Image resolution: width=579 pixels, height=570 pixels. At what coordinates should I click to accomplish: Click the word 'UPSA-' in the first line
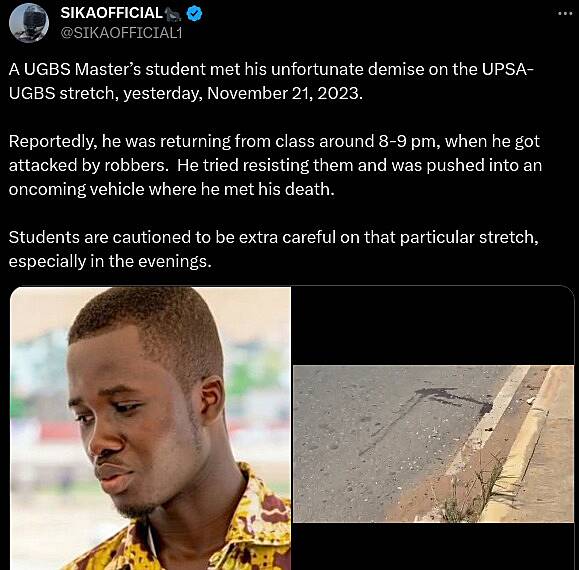point(508,69)
